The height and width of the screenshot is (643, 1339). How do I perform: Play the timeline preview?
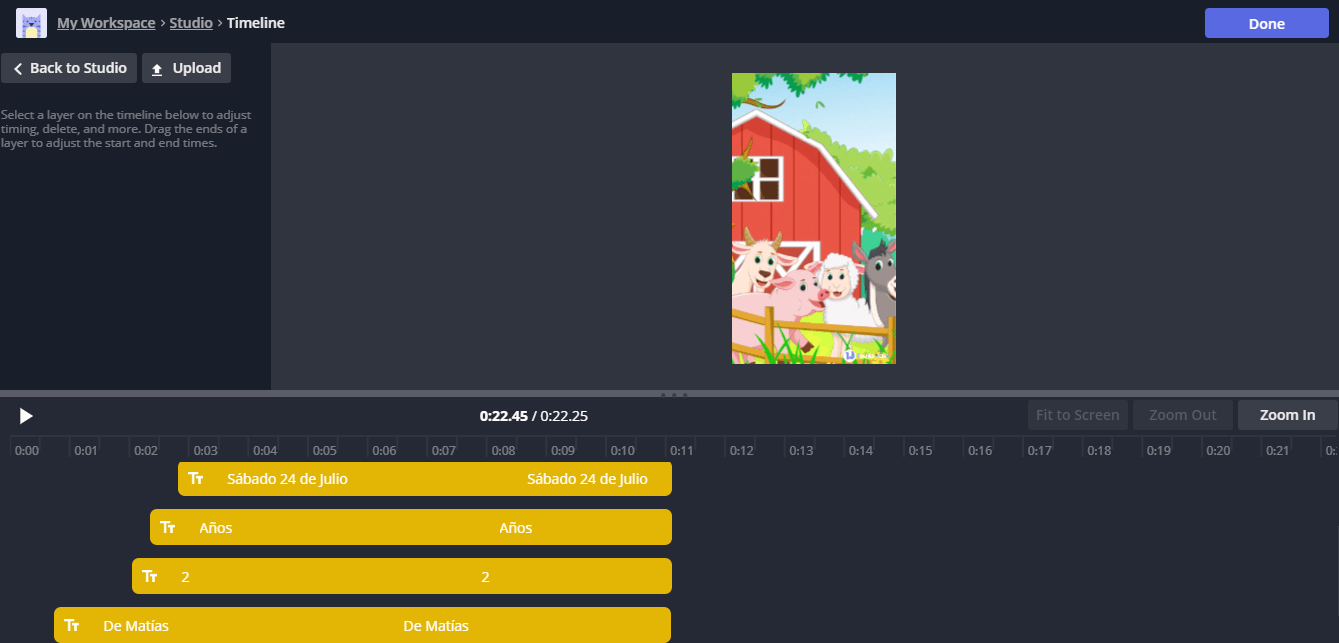(26, 416)
